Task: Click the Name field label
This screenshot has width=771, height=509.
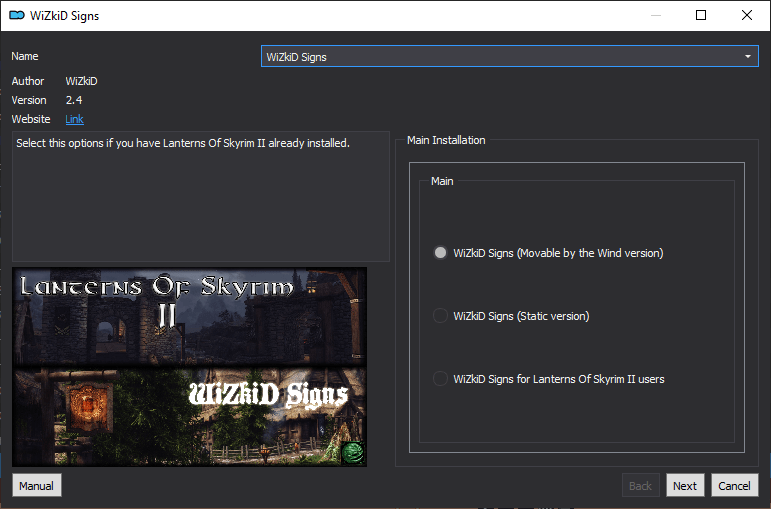Action: [25, 56]
